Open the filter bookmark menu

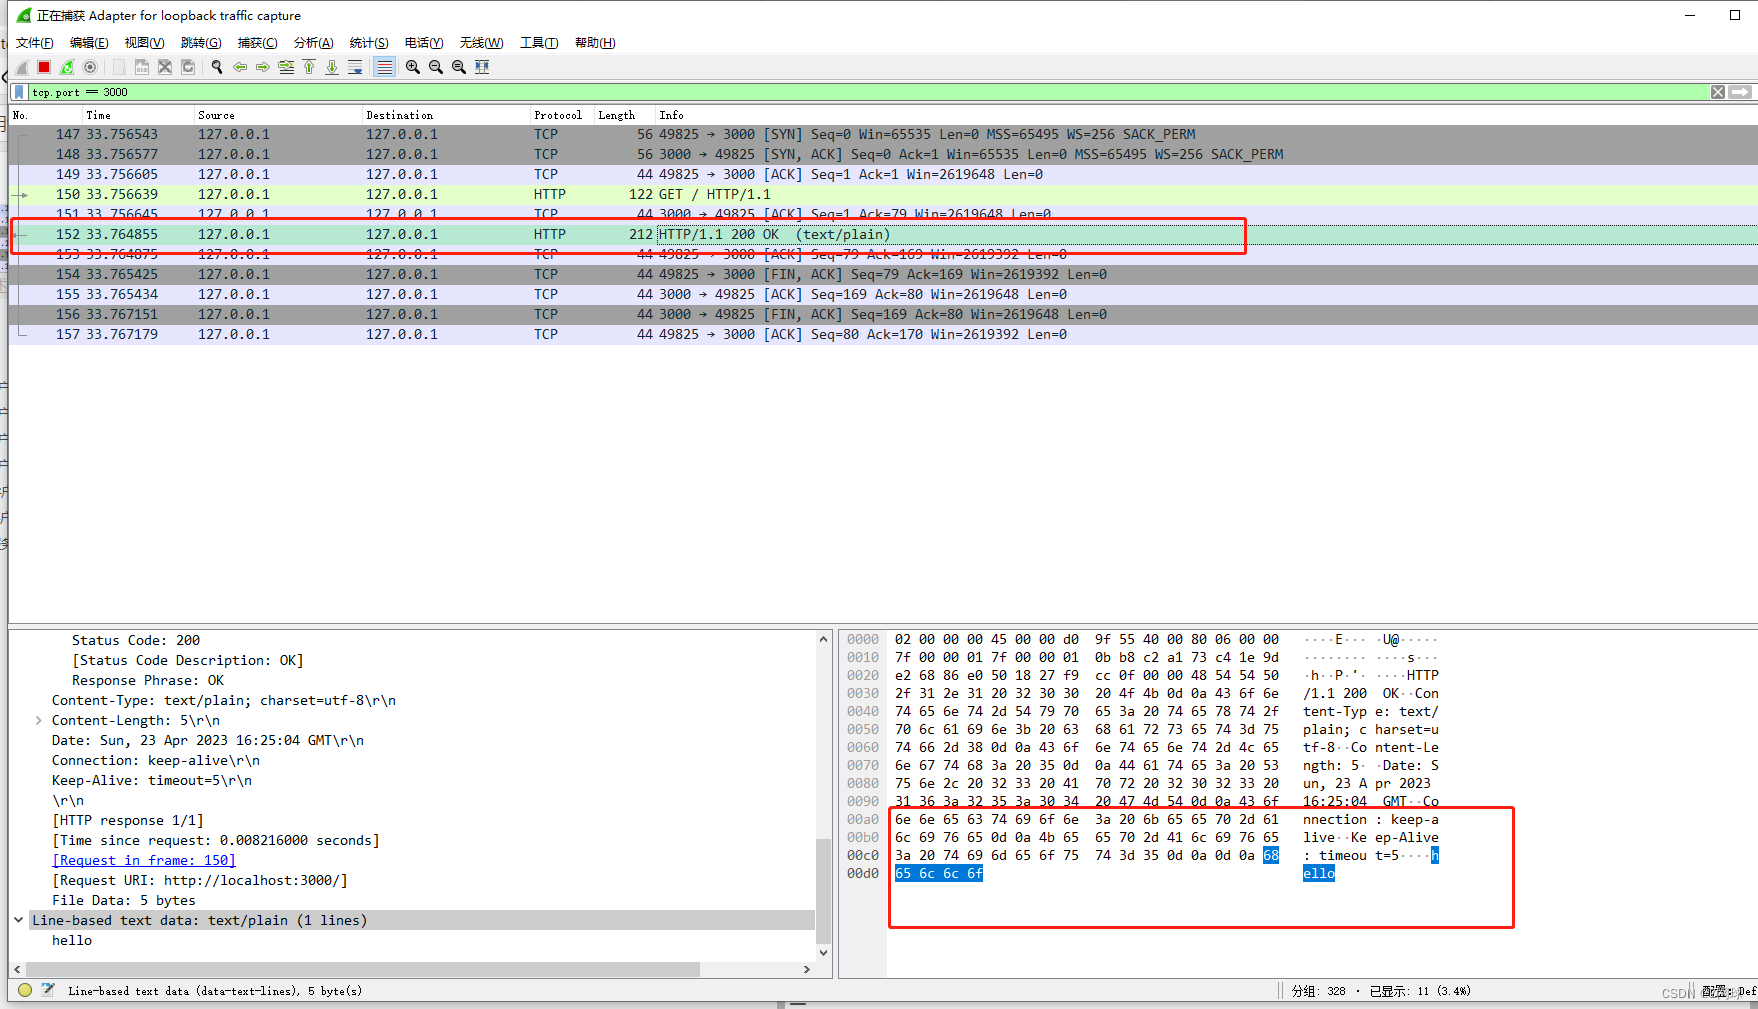click(x=19, y=92)
